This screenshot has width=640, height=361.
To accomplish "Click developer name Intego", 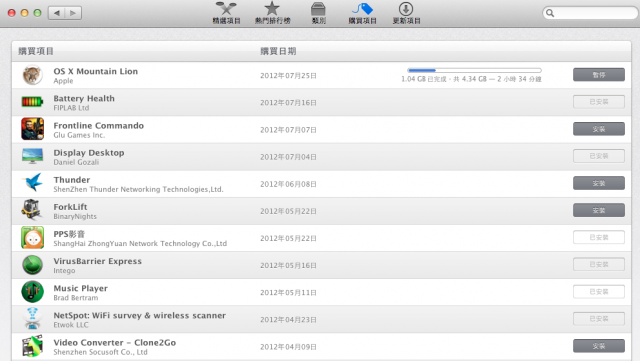I will tap(64, 271).
